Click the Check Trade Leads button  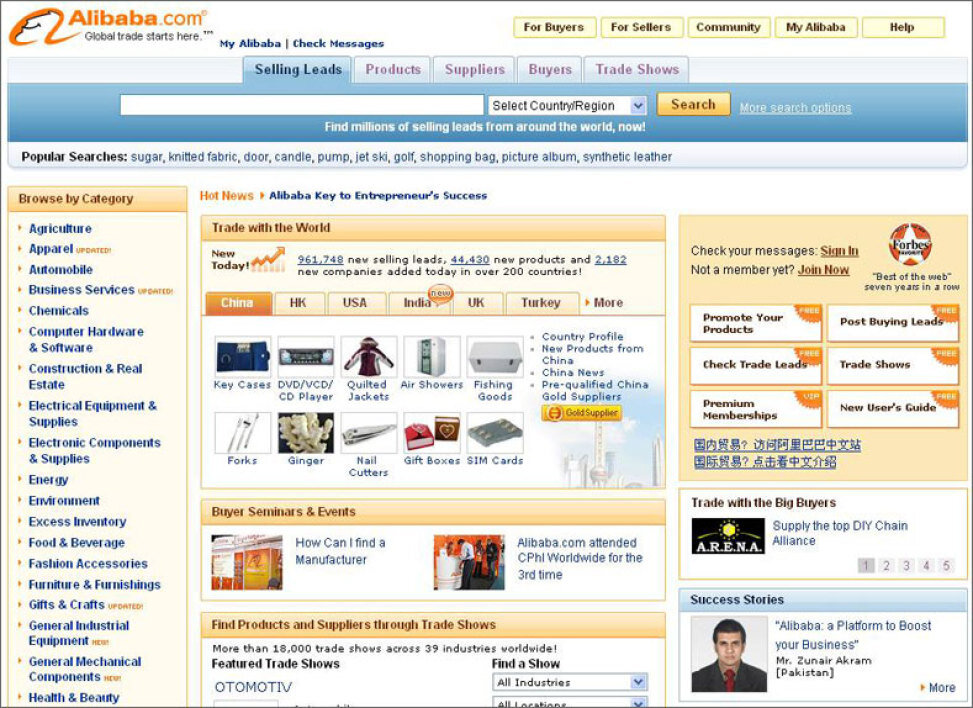tap(755, 366)
